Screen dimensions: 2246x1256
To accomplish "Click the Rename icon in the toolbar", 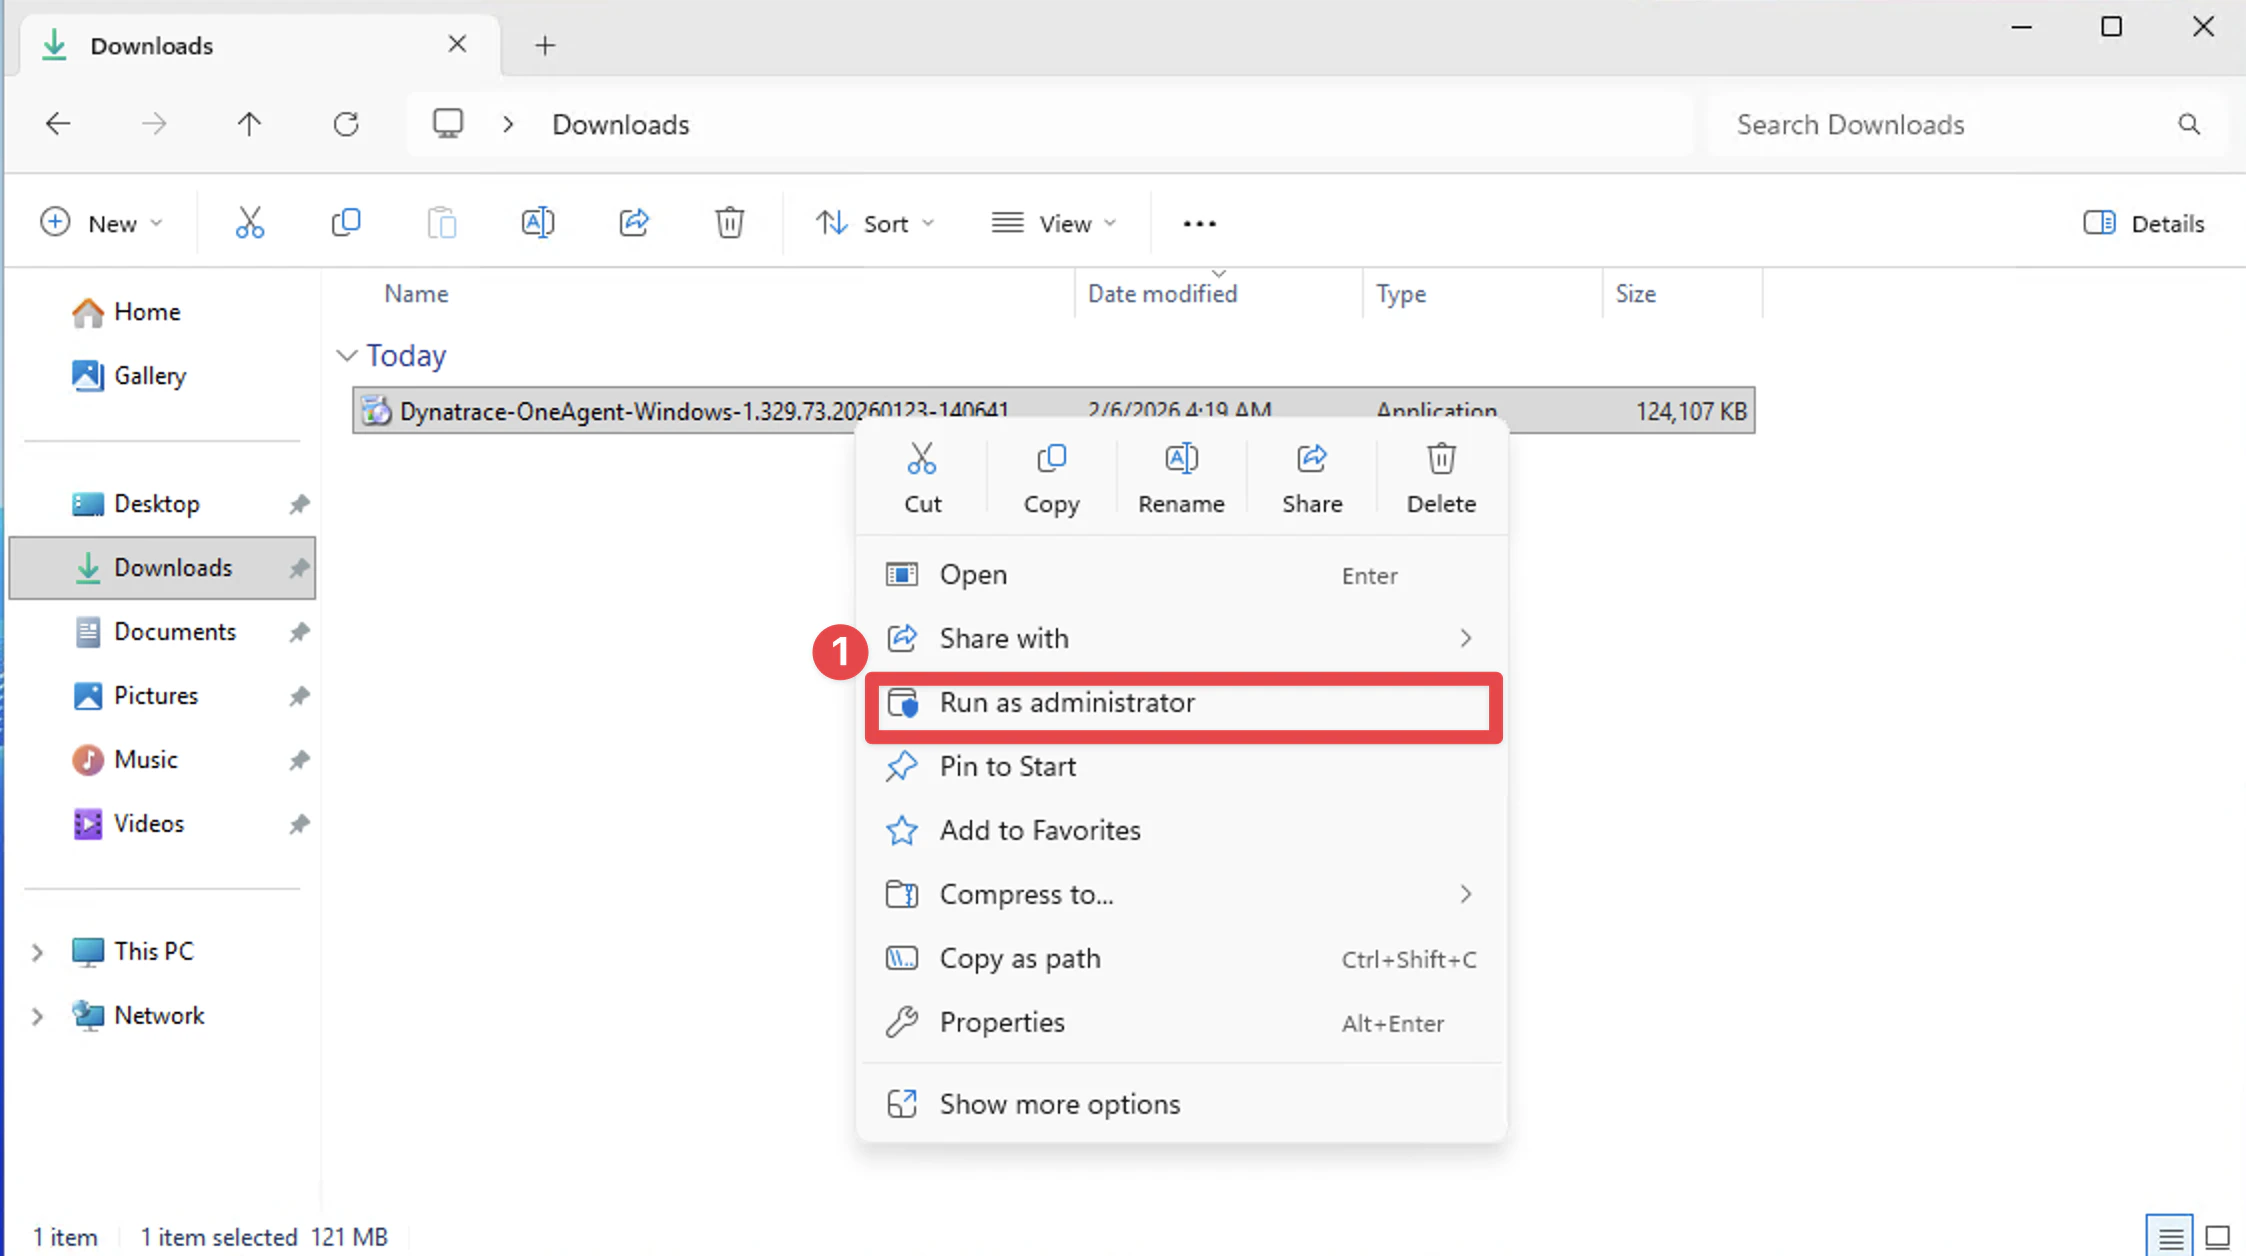I will tap(538, 223).
